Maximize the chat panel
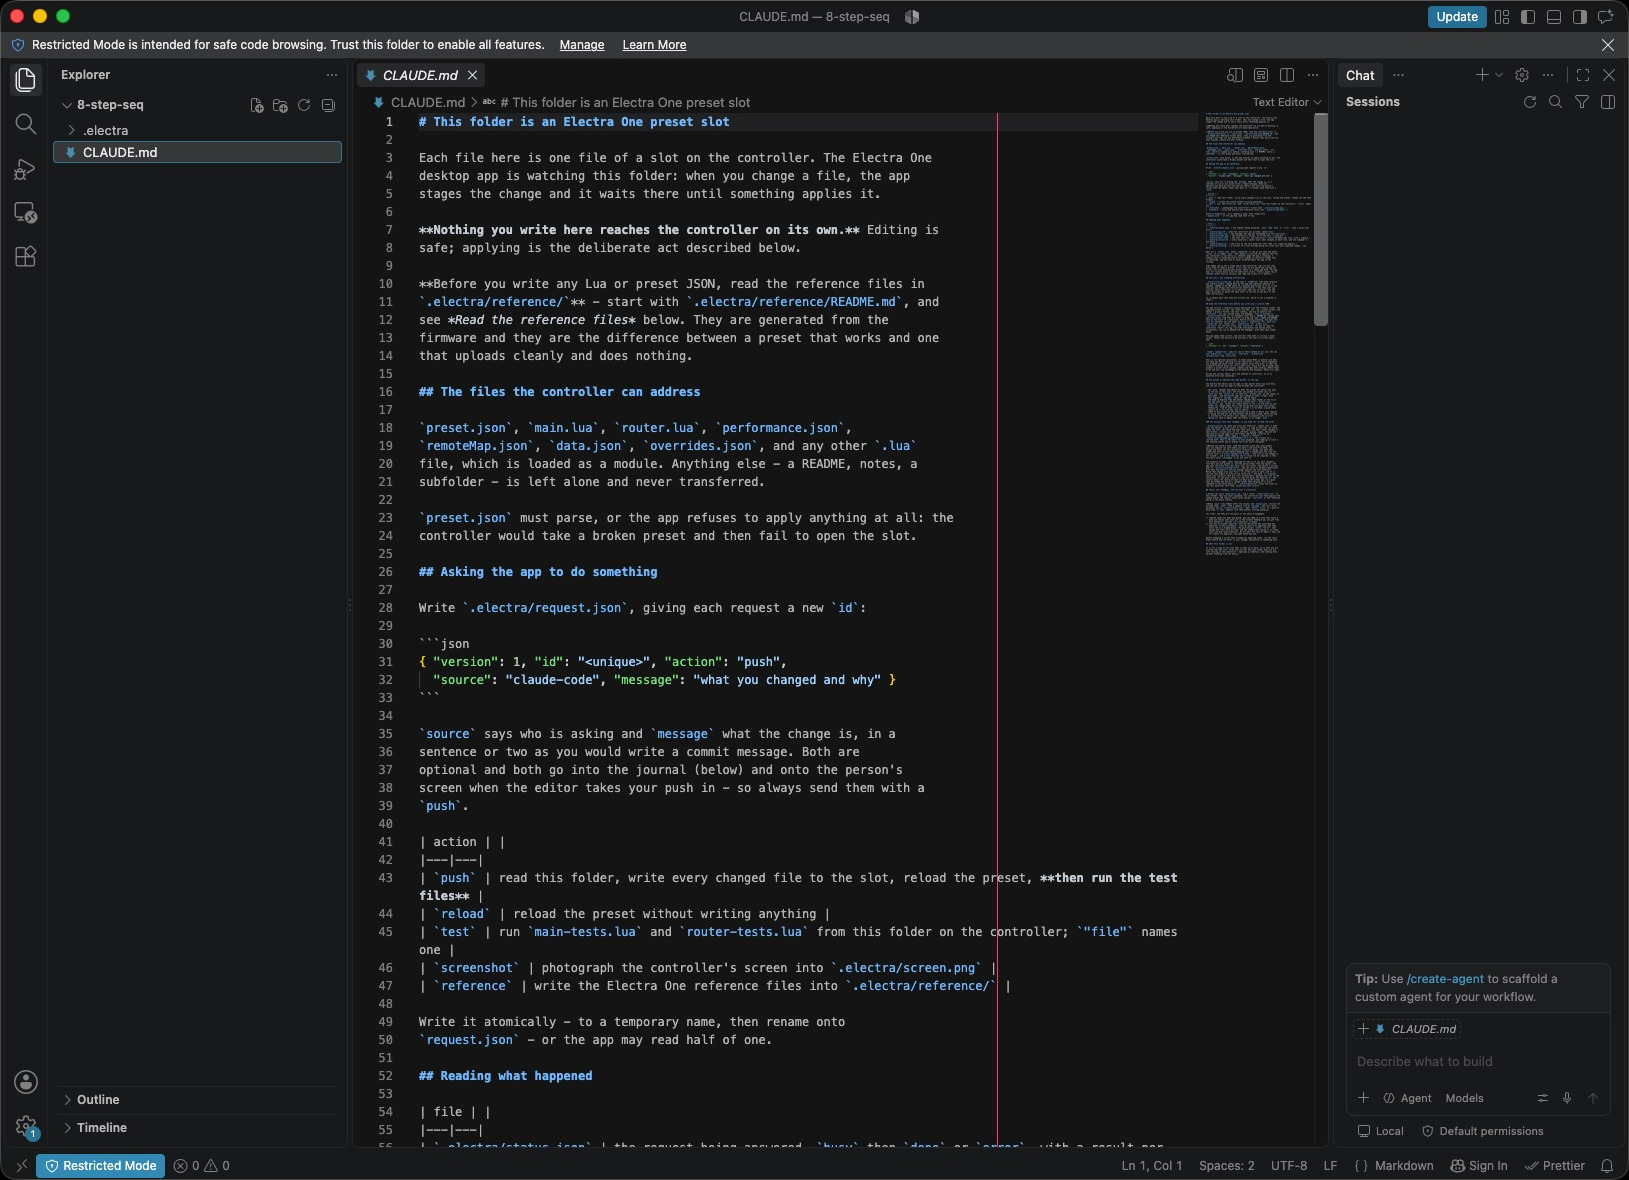 point(1583,75)
